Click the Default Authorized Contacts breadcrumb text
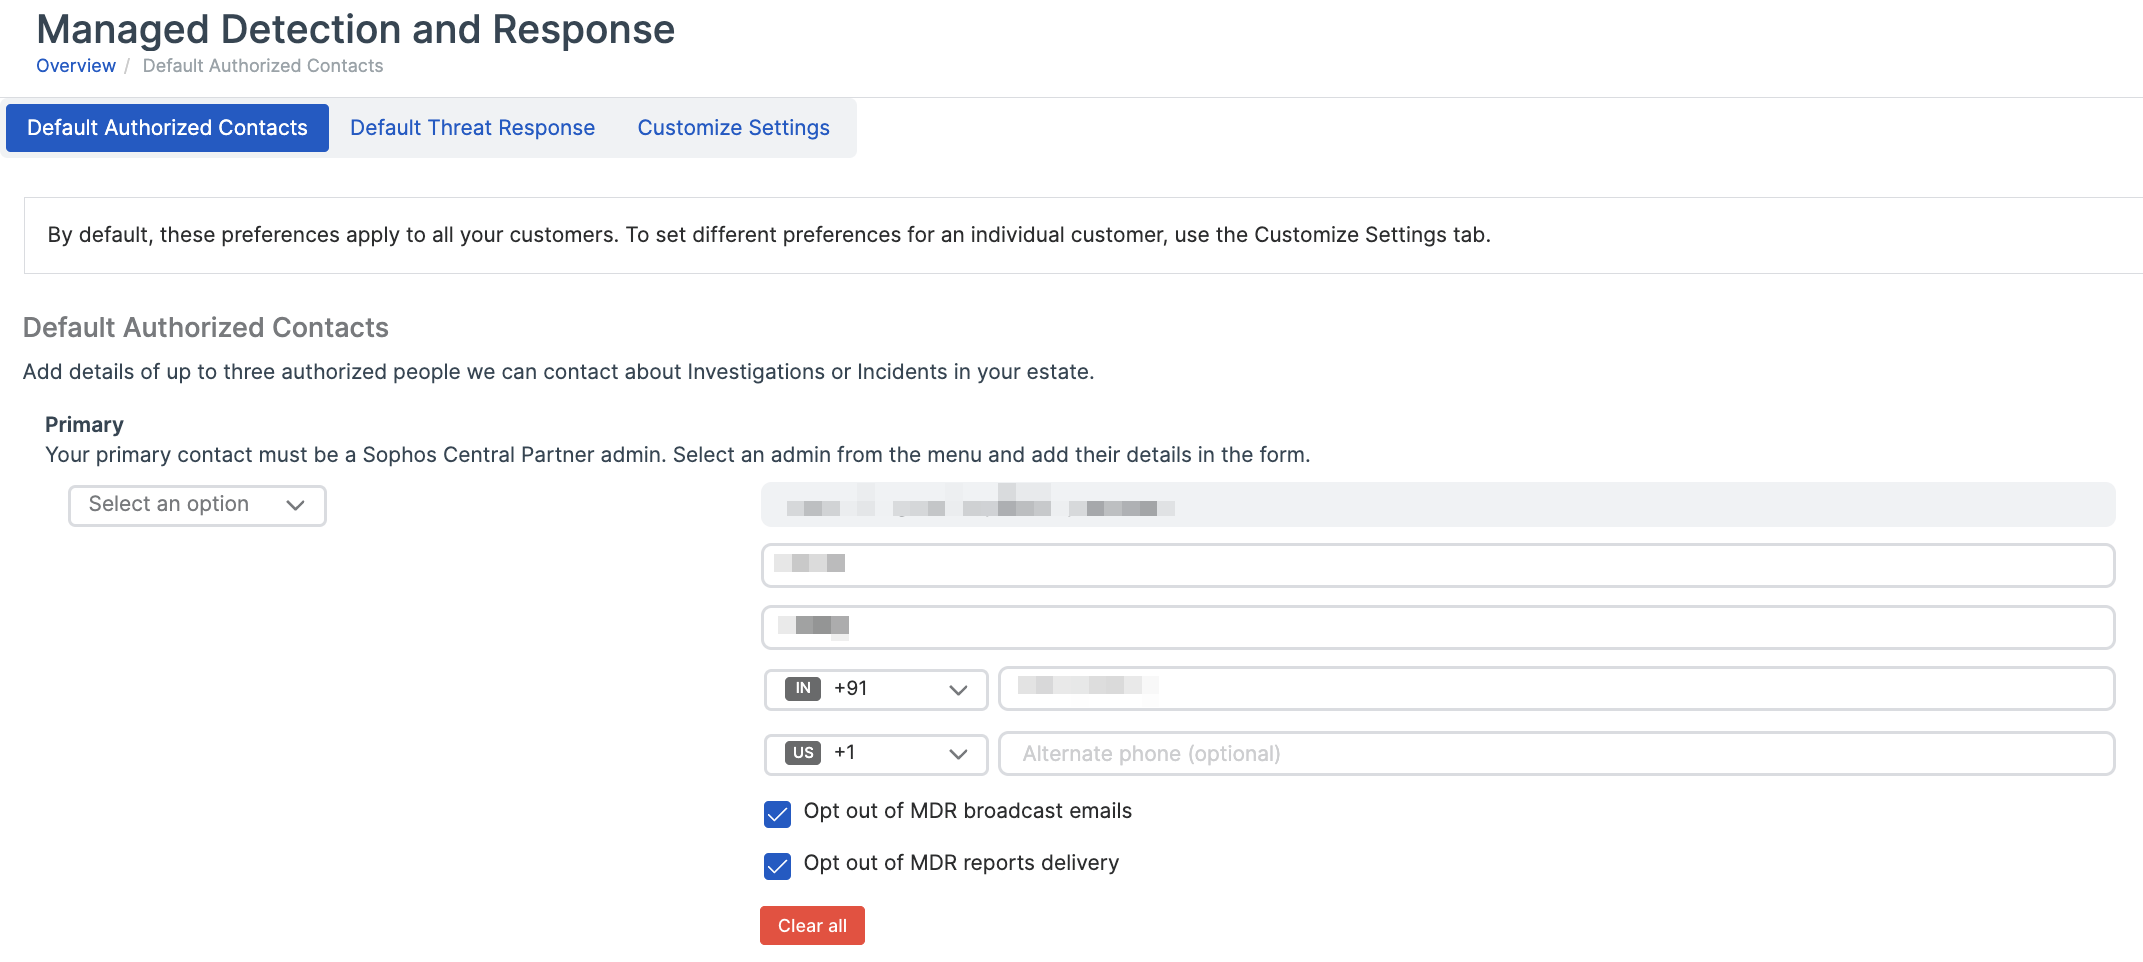The width and height of the screenshot is (2143, 962). (263, 66)
